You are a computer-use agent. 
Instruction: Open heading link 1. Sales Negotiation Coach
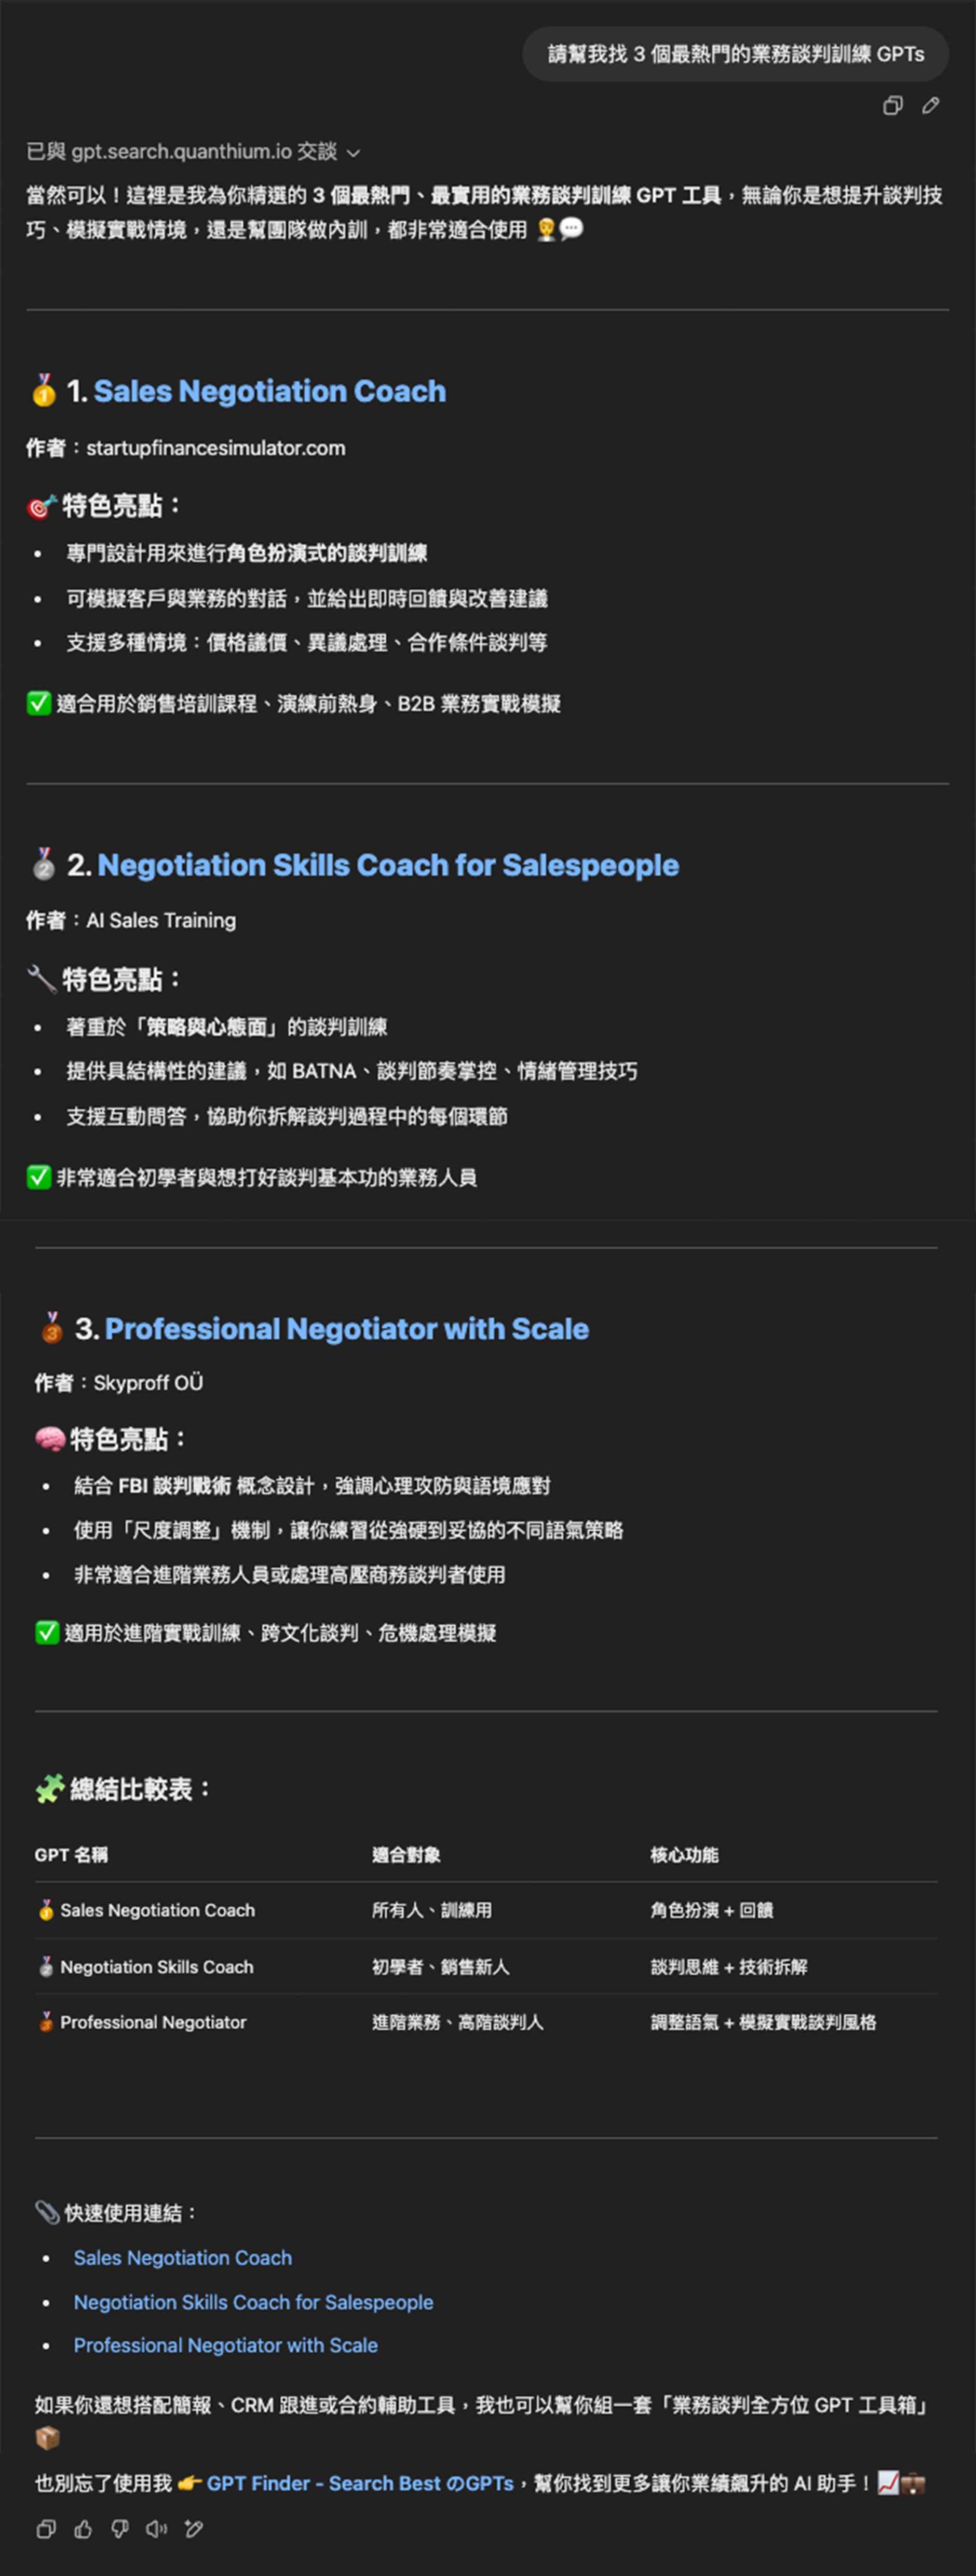[x=270, y=391]
